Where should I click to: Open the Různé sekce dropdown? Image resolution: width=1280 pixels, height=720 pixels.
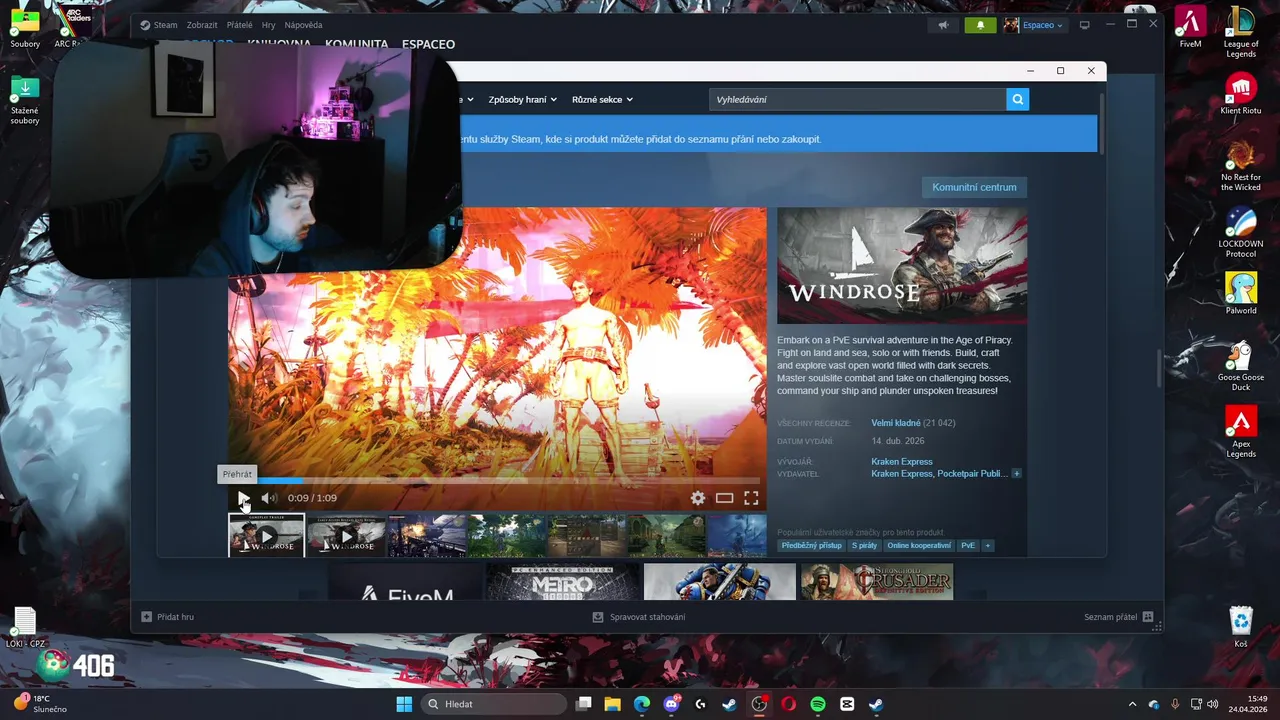(x=602, y=100)
